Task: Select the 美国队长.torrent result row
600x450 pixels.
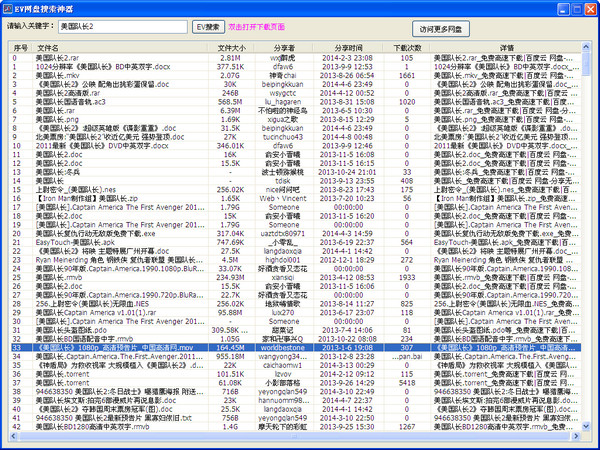Action: [60, 381]
